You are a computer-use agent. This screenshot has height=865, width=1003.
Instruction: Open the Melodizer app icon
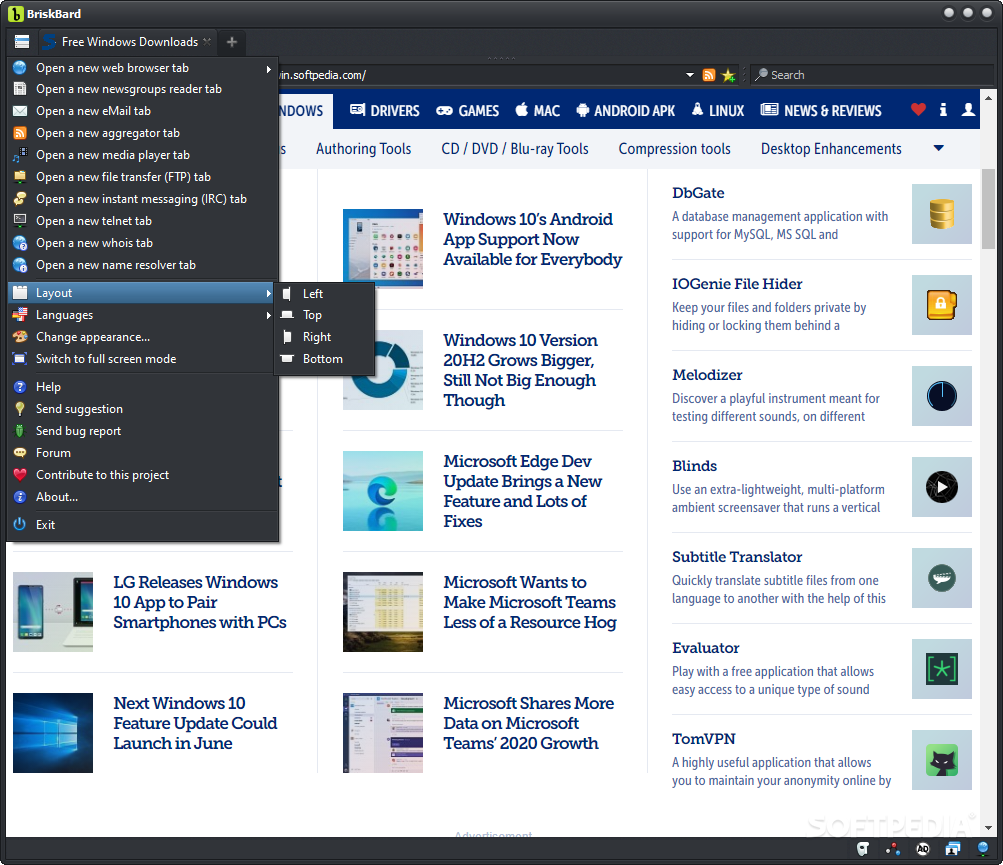pyautogui.click(x=942, y=396)
